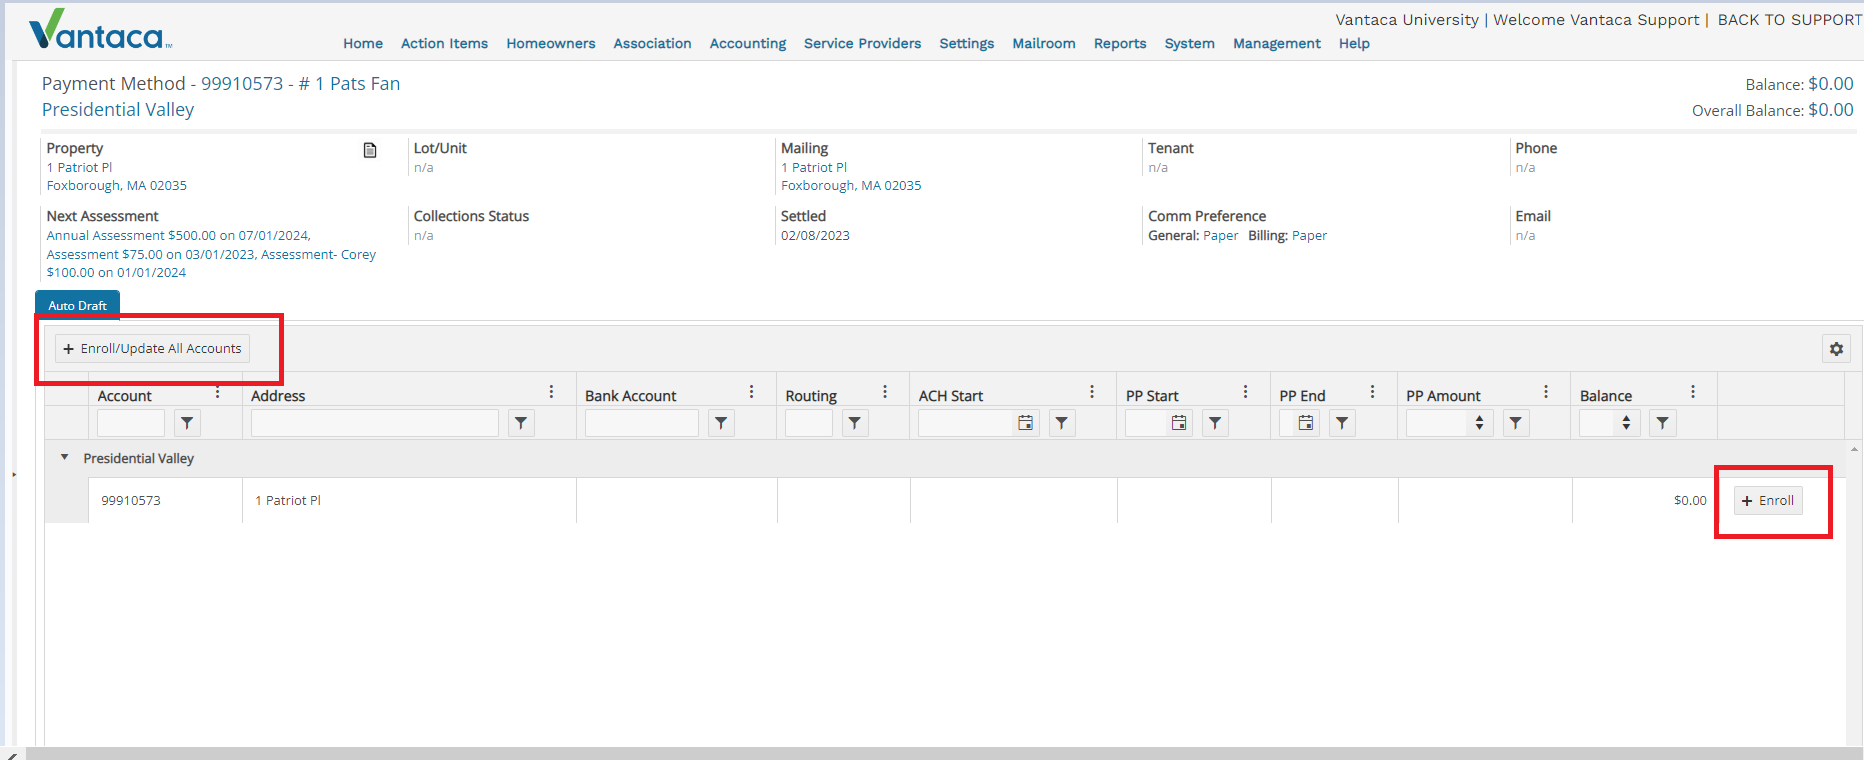Open the System menu
This screenshot has width=1864, height=760.
point(1190,44)
